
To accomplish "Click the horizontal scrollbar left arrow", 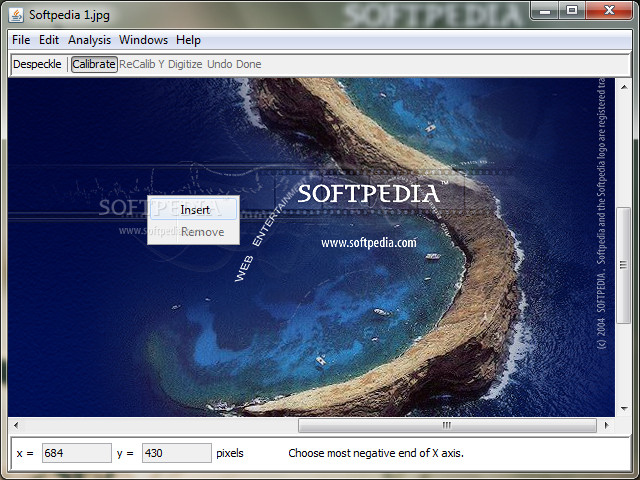I will click(x=16, y=425).
